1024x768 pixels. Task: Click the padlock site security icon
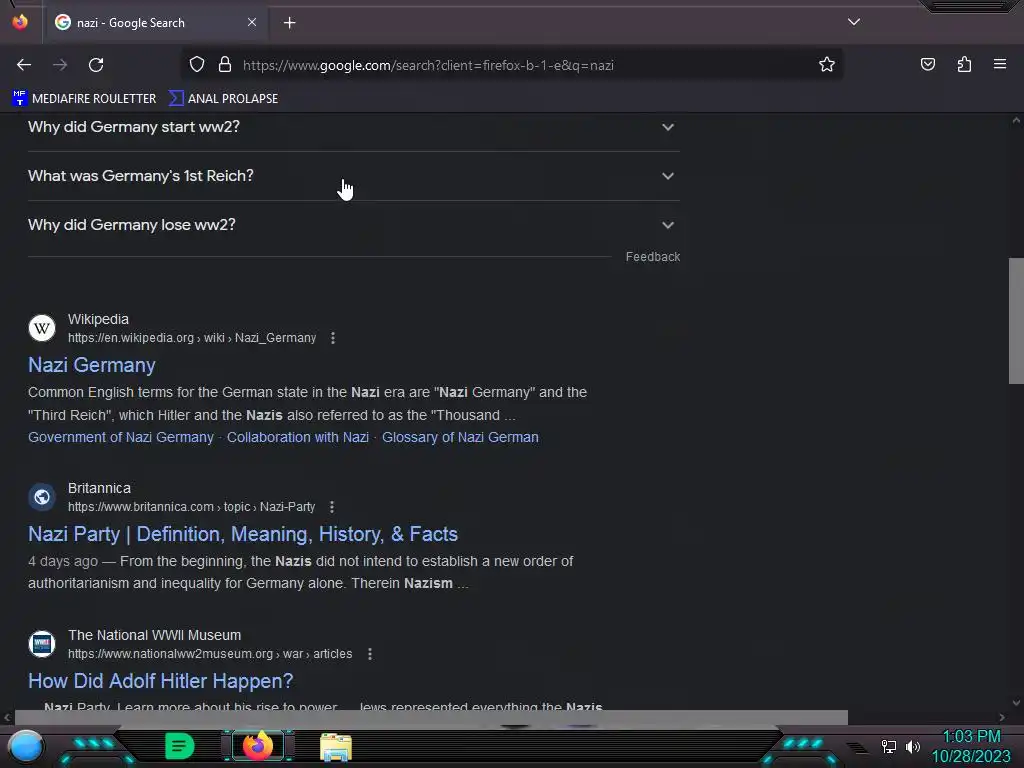(225, 65)
